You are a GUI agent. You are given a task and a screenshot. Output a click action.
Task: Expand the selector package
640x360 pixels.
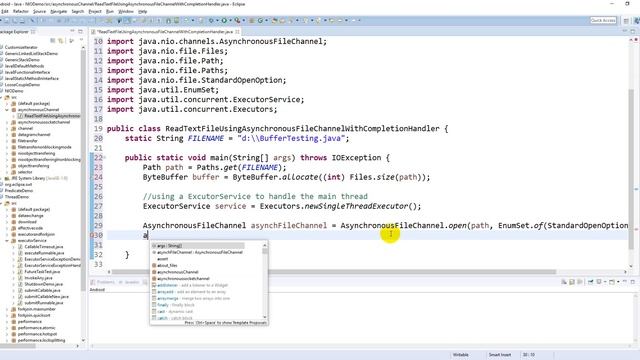click(7, 172)
